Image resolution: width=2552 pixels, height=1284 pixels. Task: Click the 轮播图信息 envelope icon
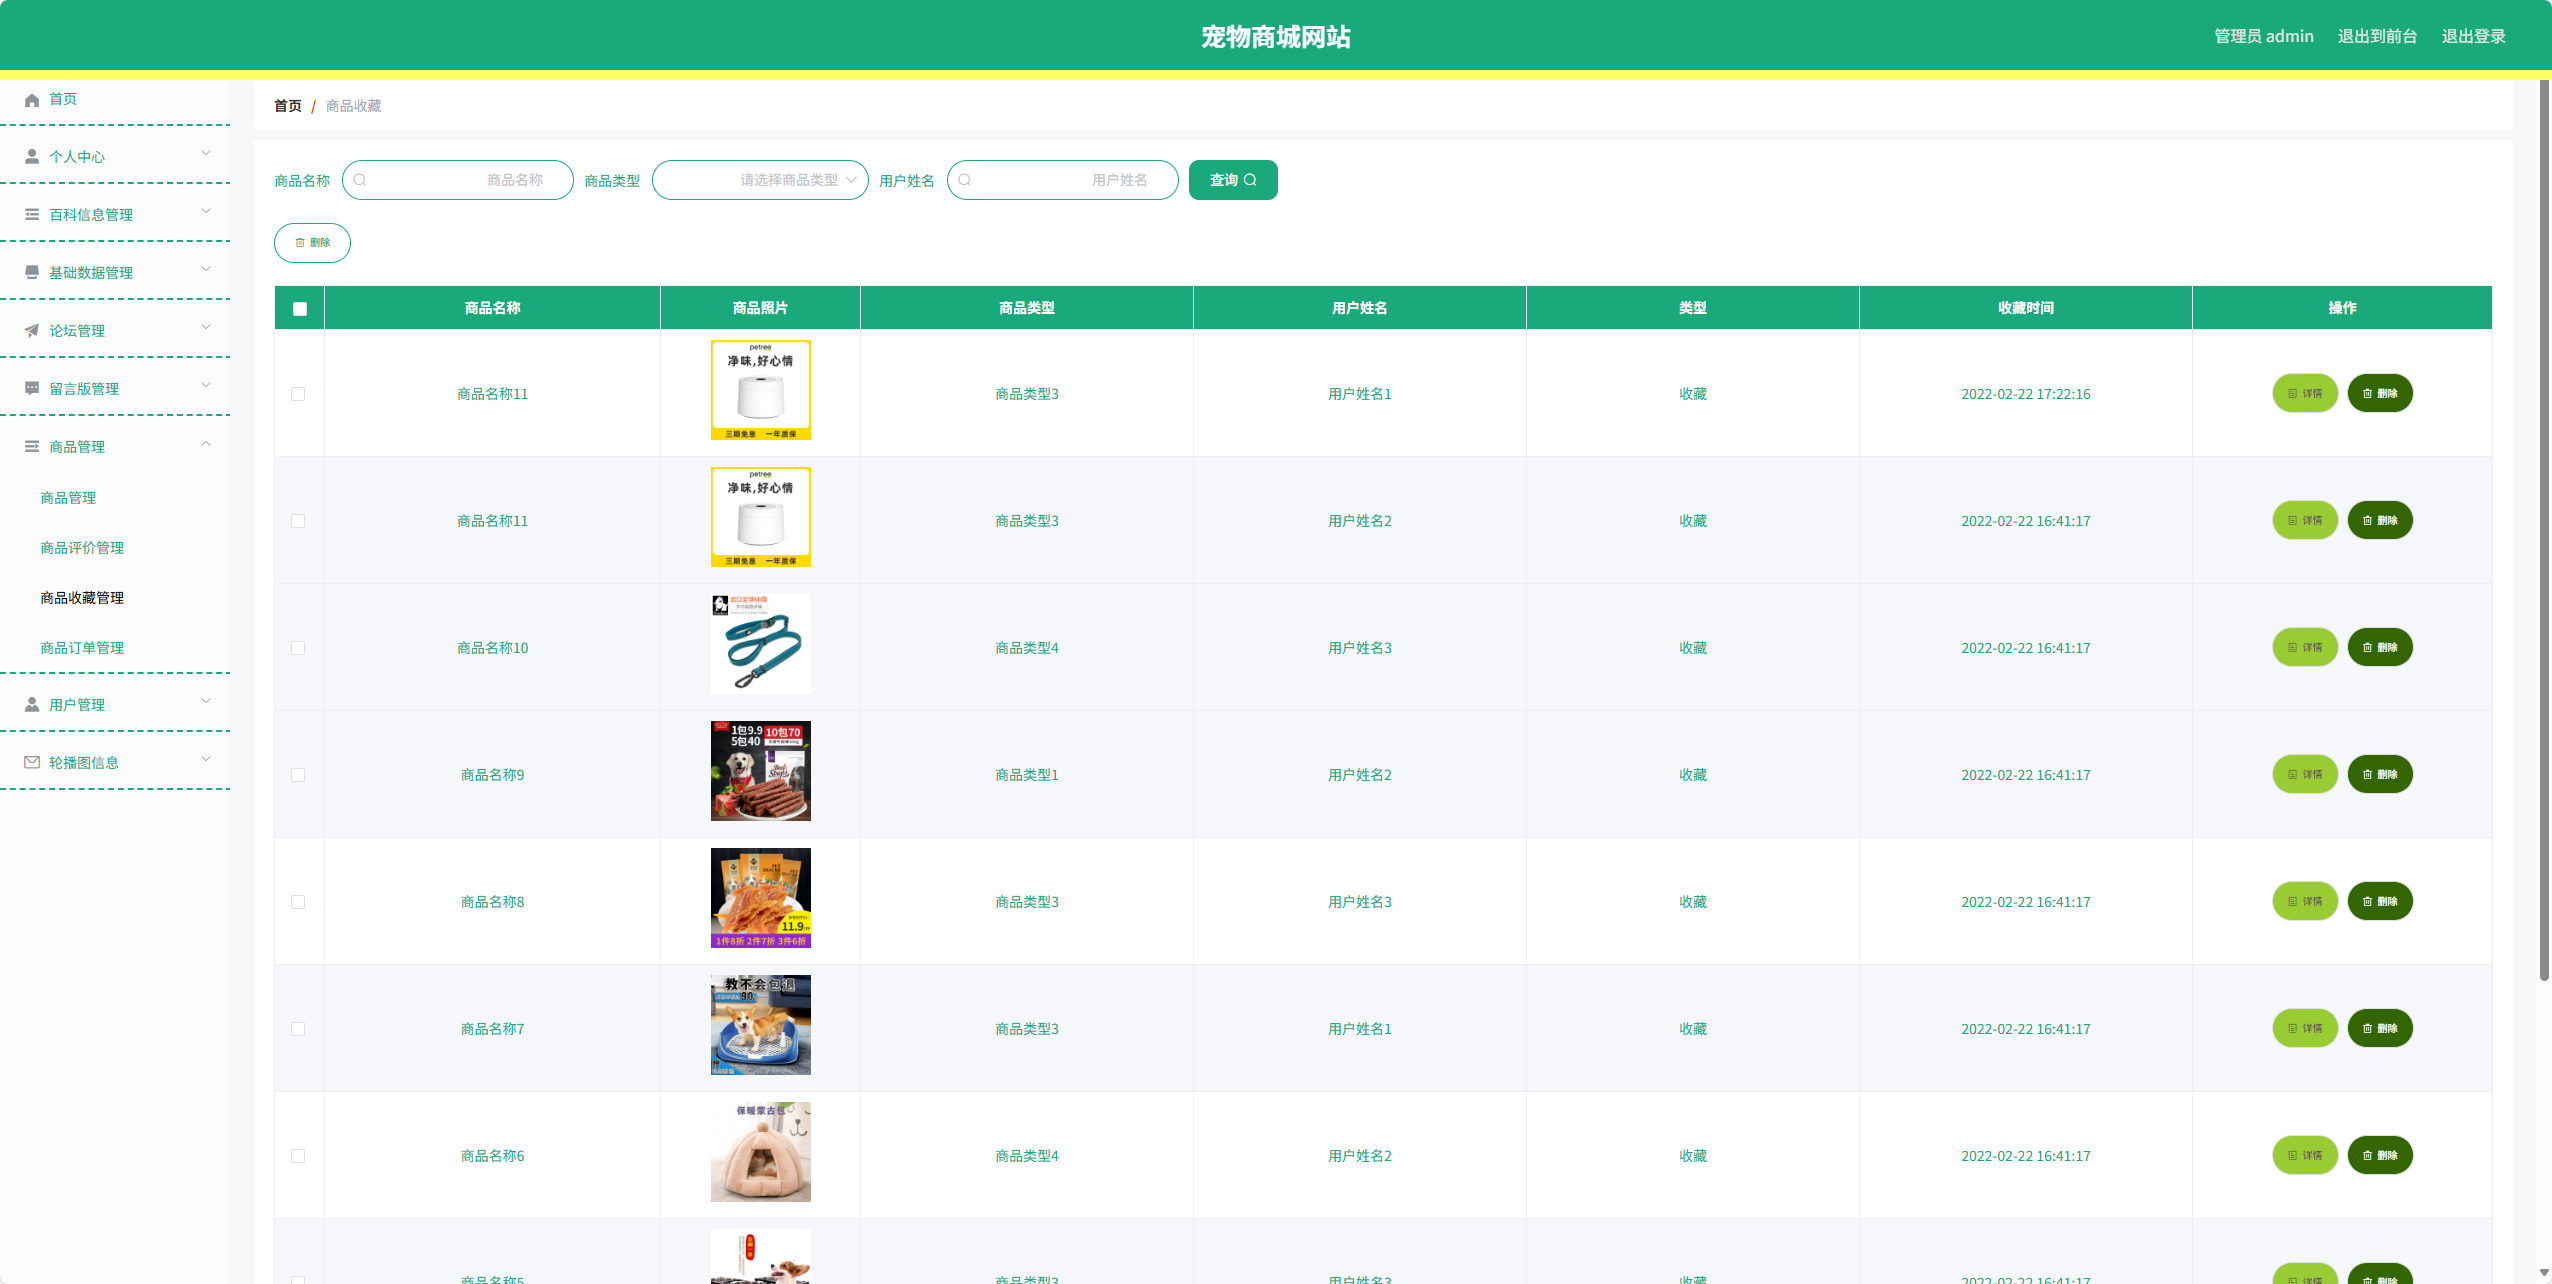(x=32, y=762)
